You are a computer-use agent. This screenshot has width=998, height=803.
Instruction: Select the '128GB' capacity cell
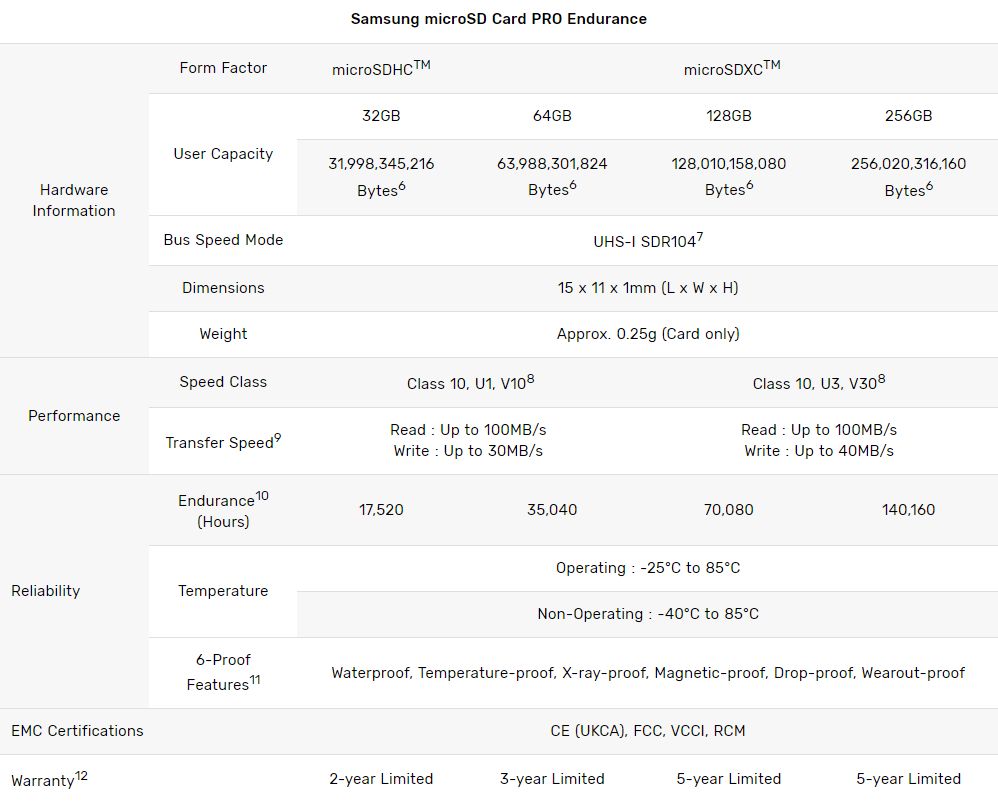click(728, 116)
